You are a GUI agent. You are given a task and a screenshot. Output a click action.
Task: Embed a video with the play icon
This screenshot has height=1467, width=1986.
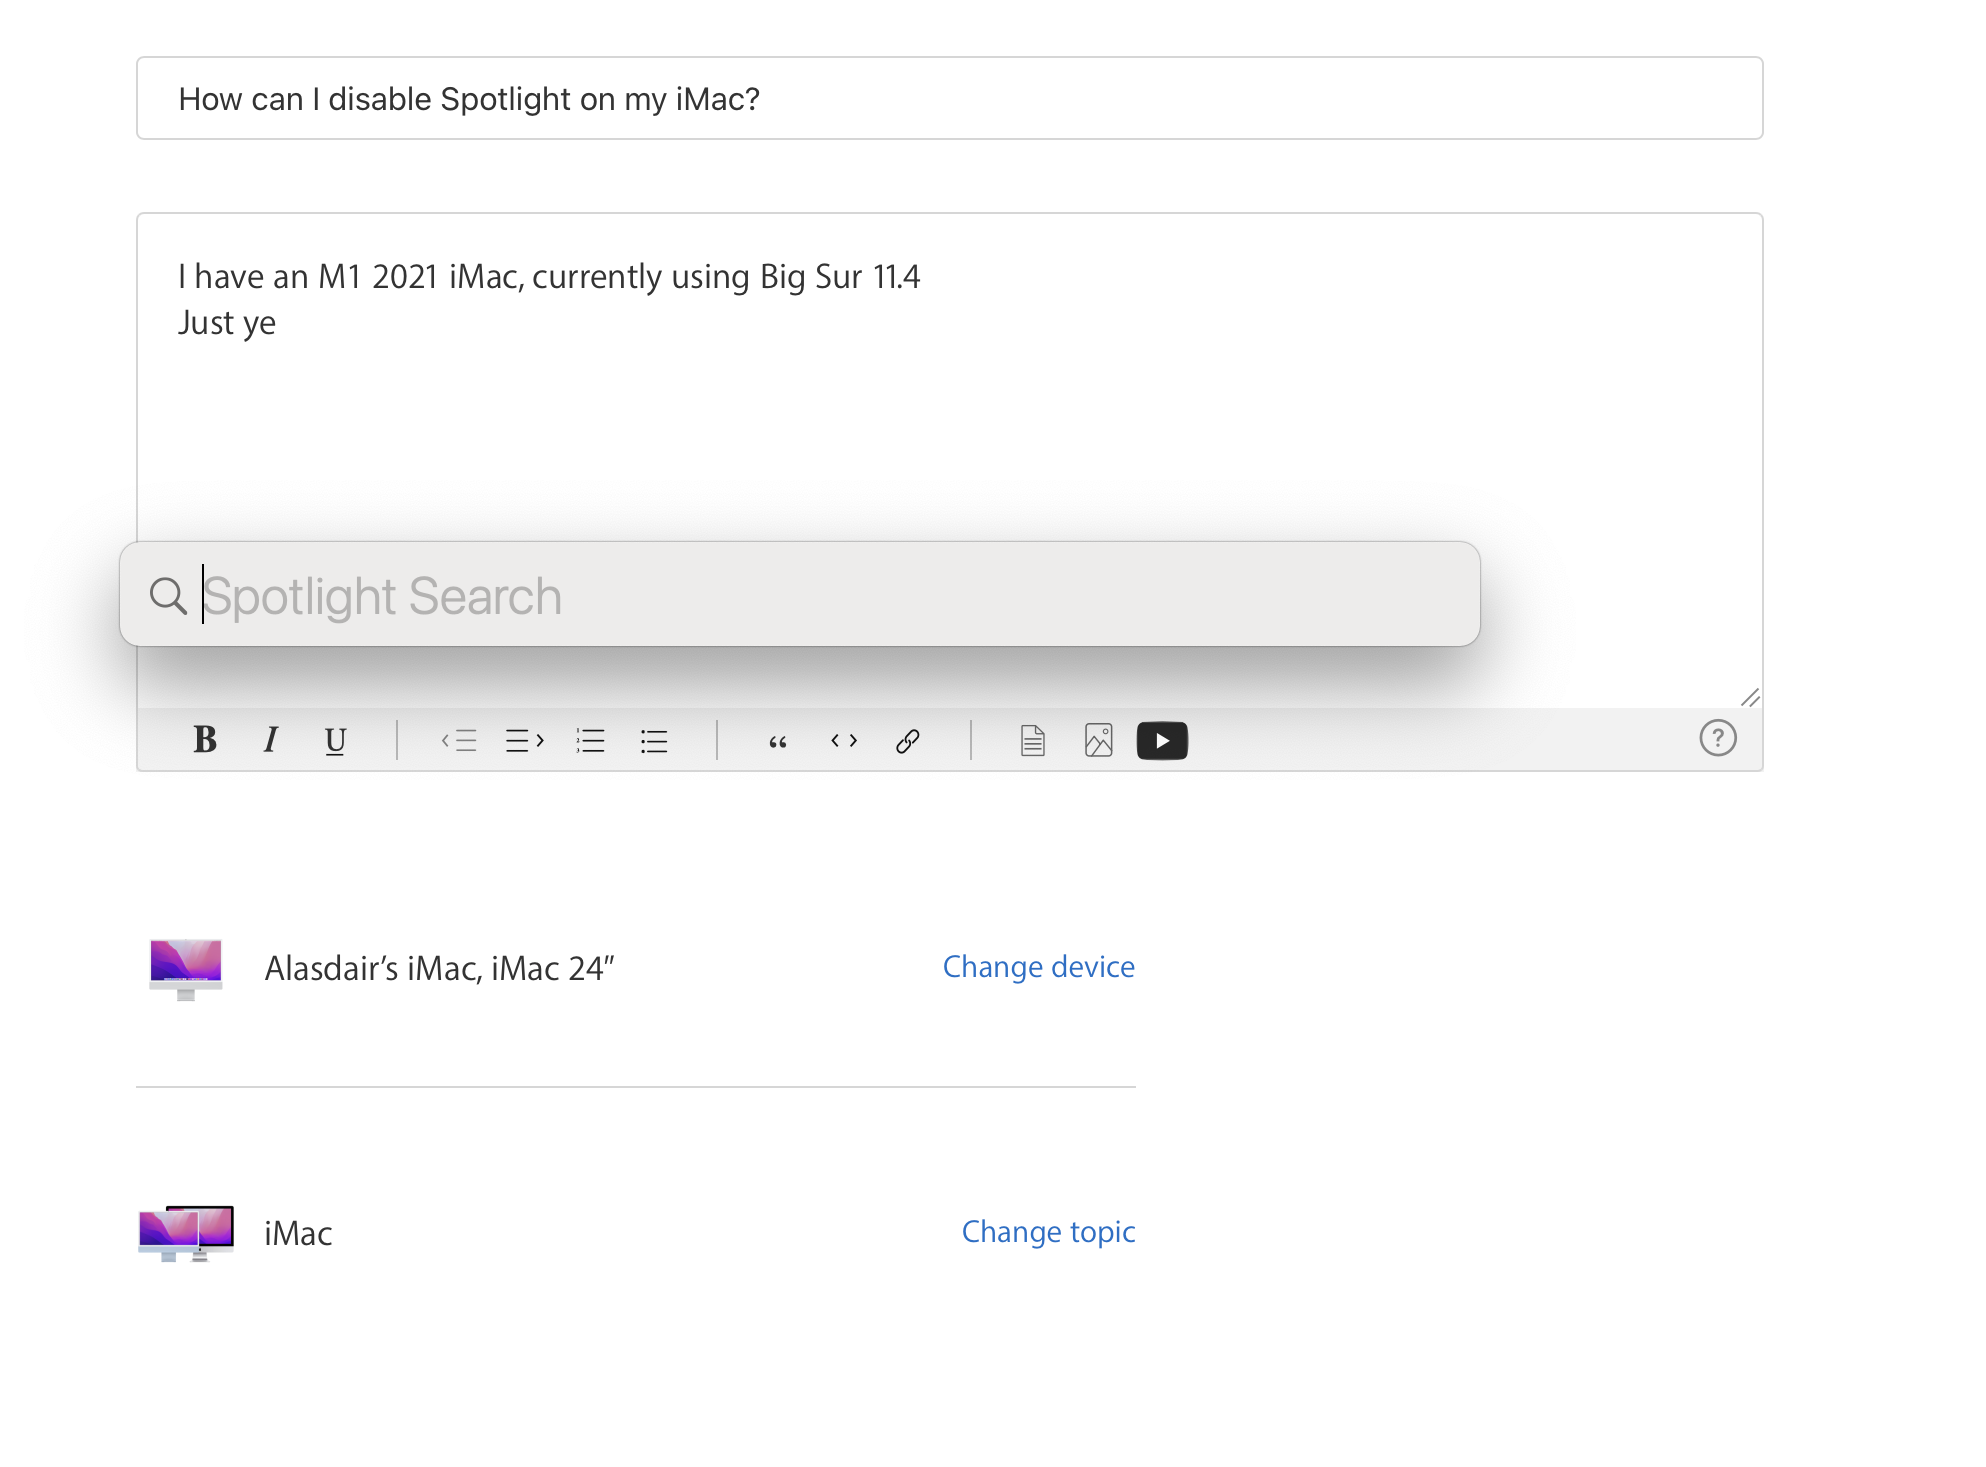pyautogui.click(x=1162, y=741)
